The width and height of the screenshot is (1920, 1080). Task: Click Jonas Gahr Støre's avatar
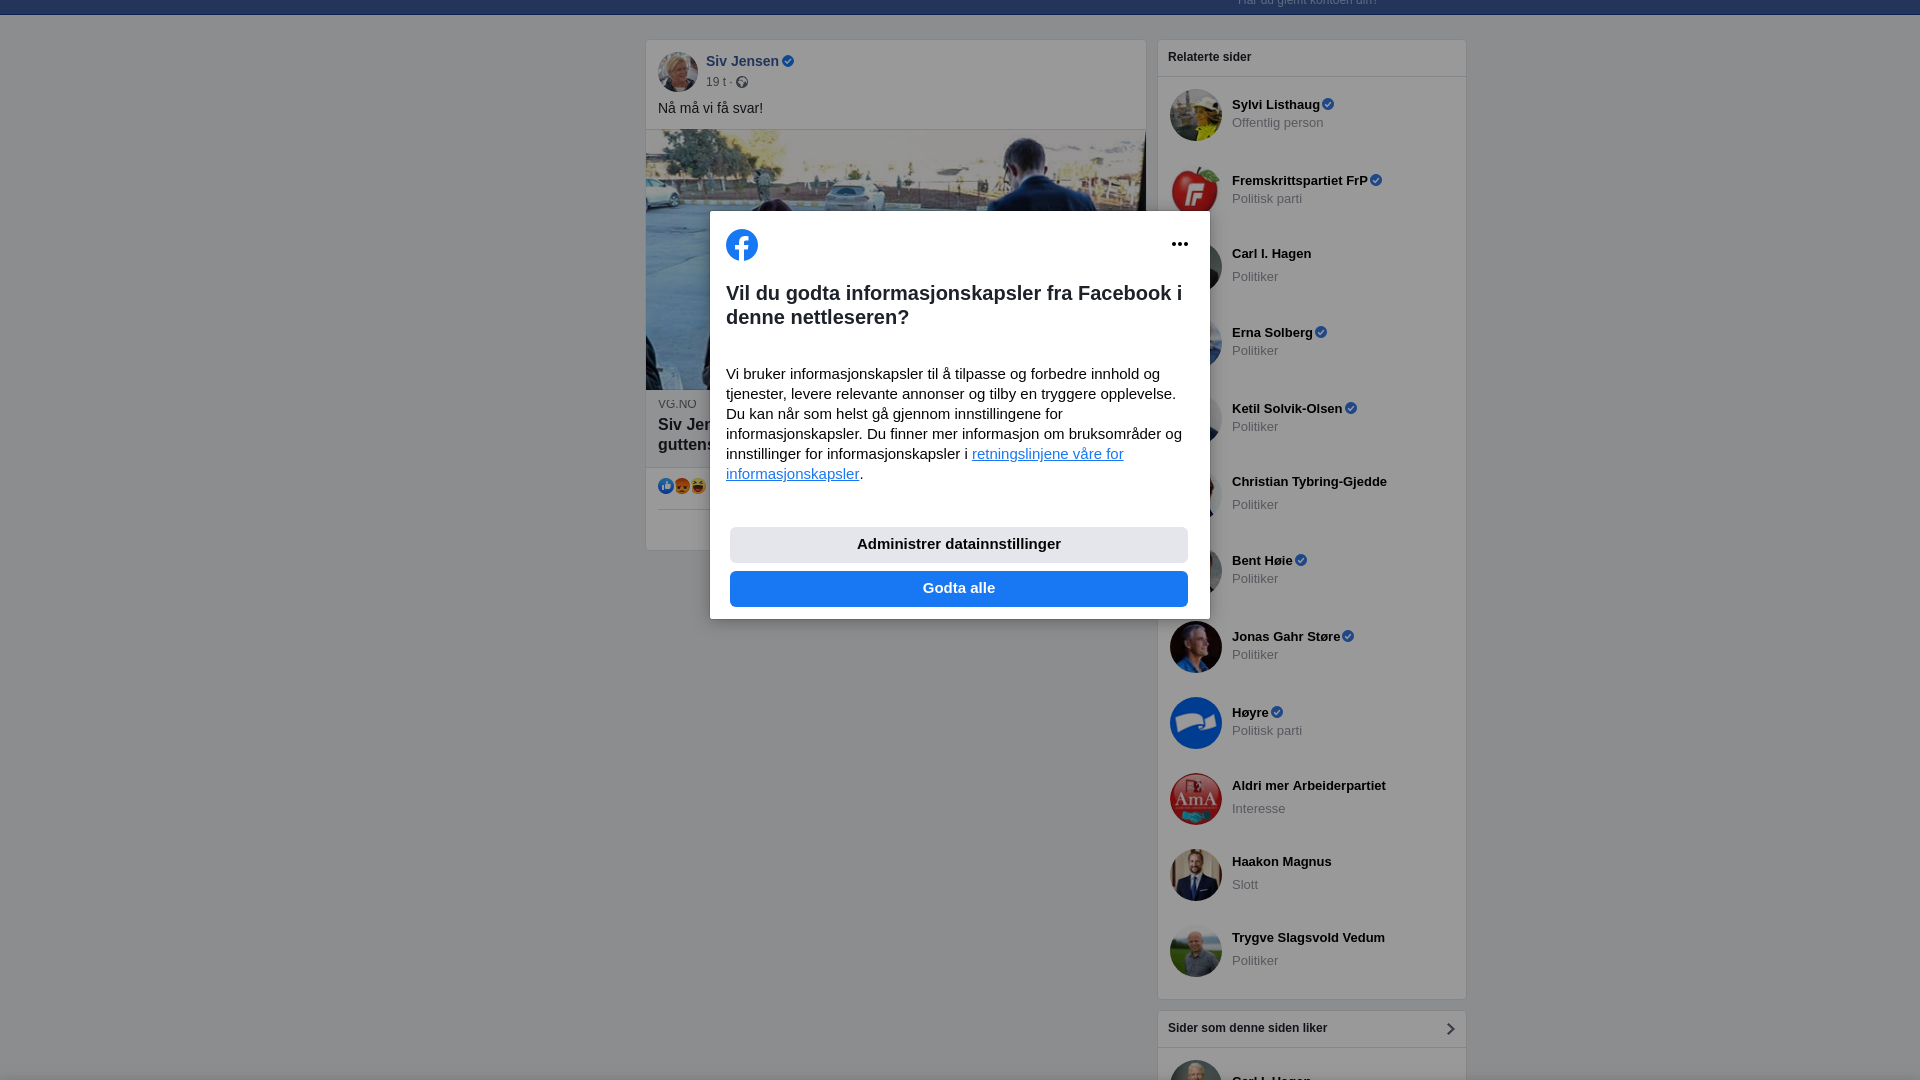pyautogui.click(x=1196, y=647)
